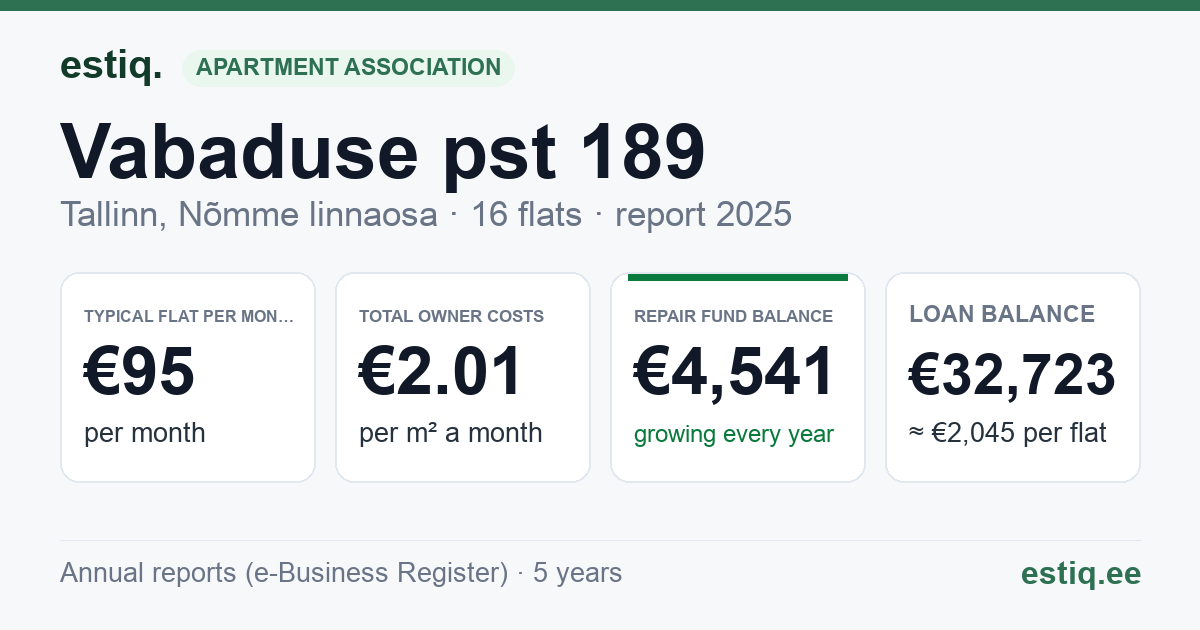Click the TOTAL OWNER COSTS label
Screen dimensions: 1200x630
point(451,316)
